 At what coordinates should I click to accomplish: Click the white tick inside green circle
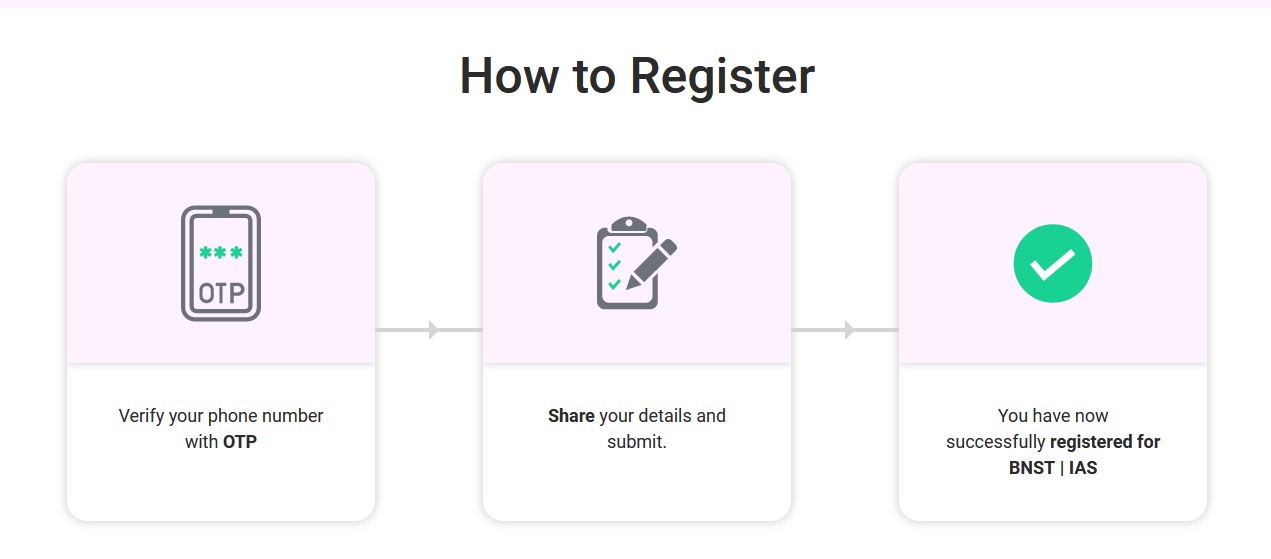(x=1052, y=264)
